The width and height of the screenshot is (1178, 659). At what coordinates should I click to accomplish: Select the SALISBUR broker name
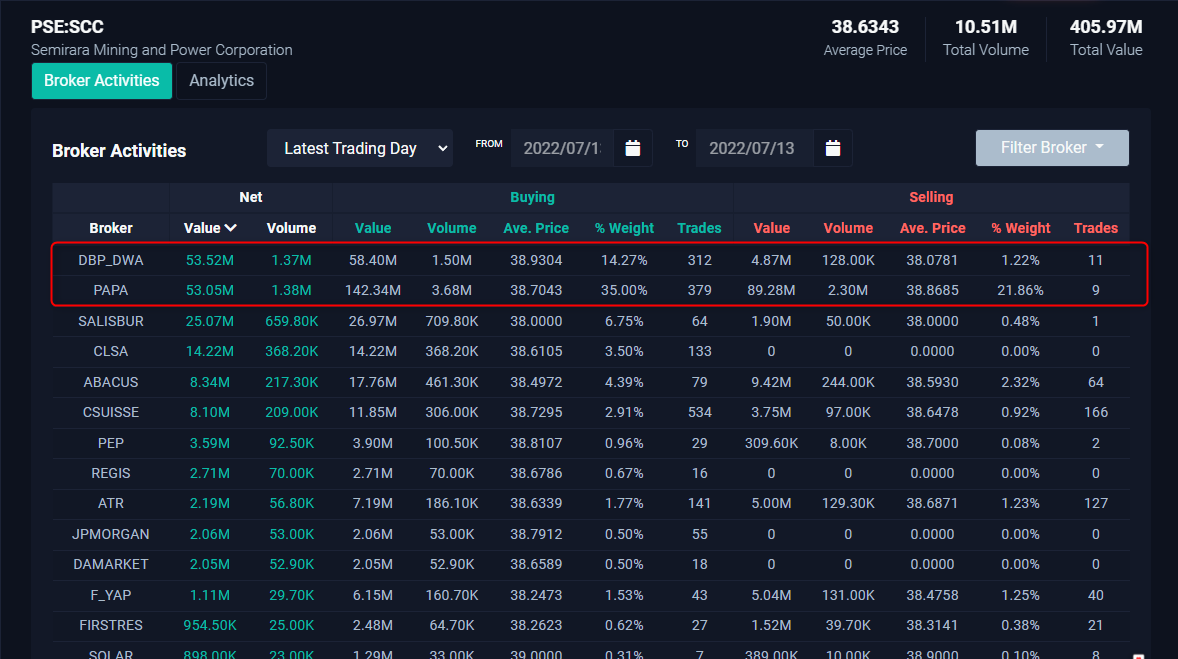pos(110,321)
